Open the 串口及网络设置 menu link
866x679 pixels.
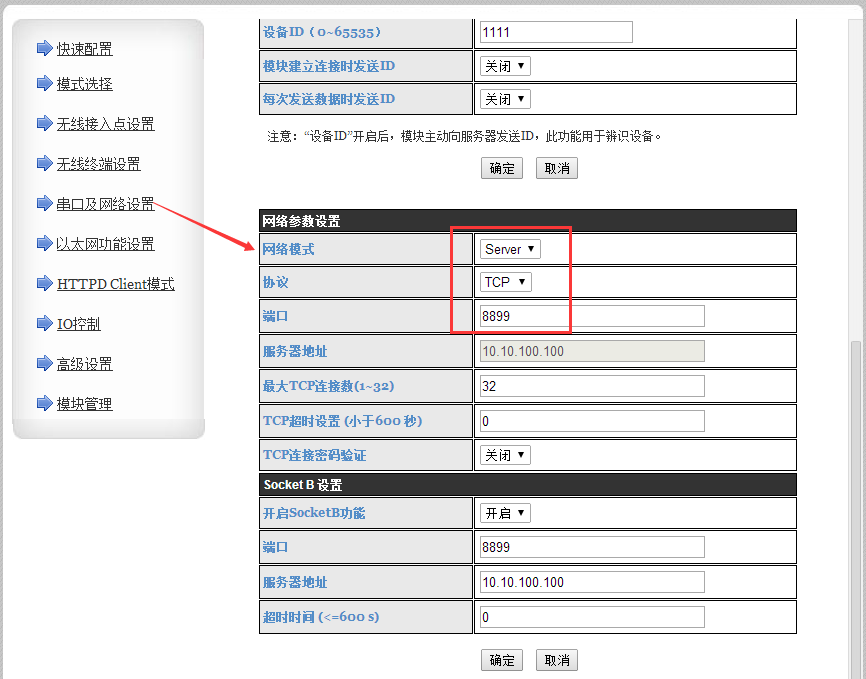pyautogui.click(x=105, y=204)
